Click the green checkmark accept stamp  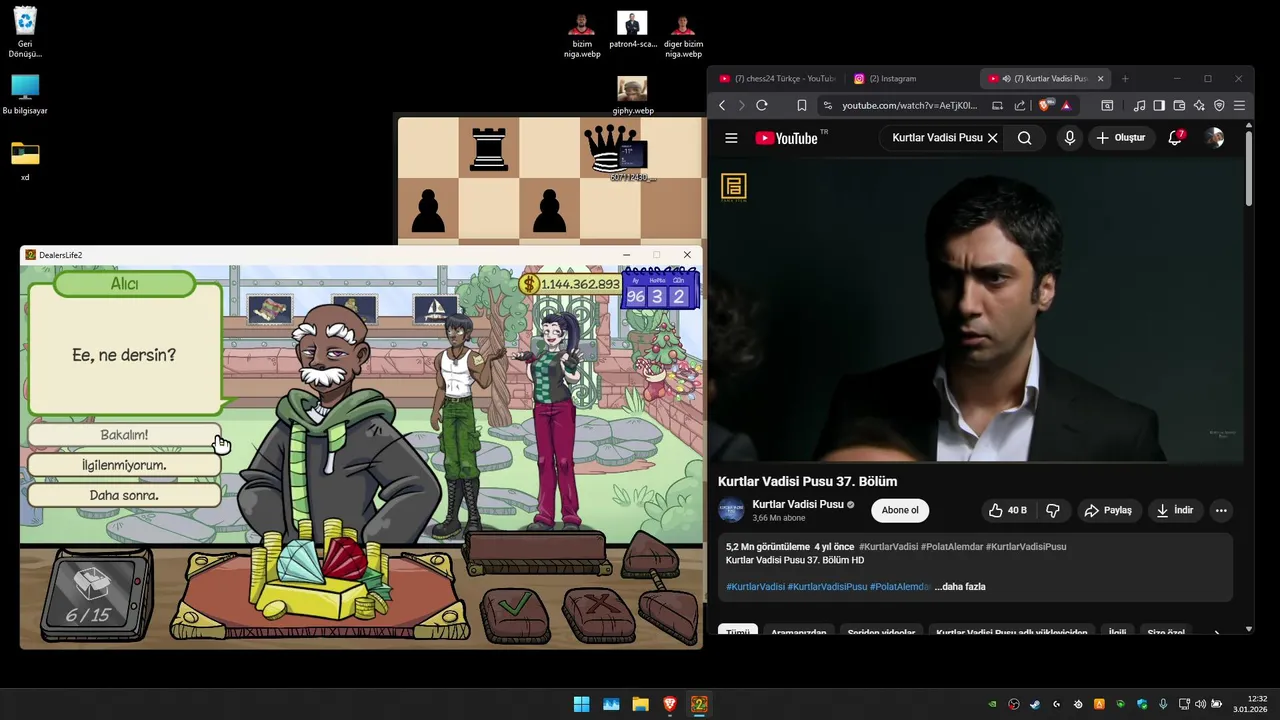coord(515,612)
